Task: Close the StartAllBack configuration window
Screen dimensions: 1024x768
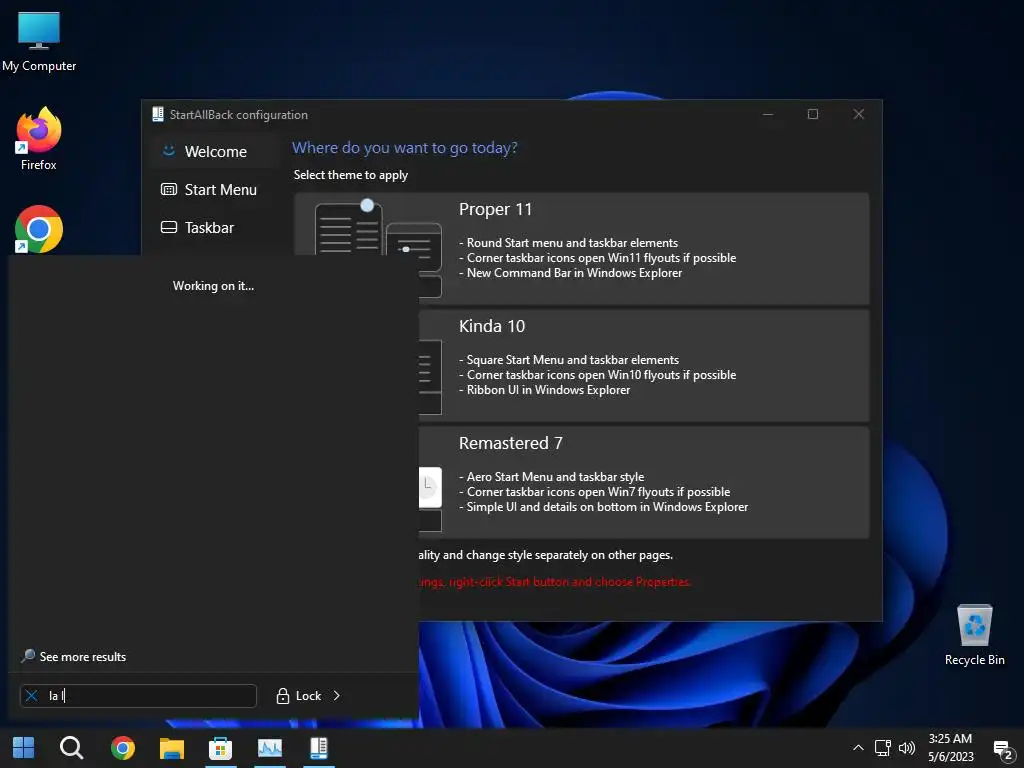Action: 859,114
